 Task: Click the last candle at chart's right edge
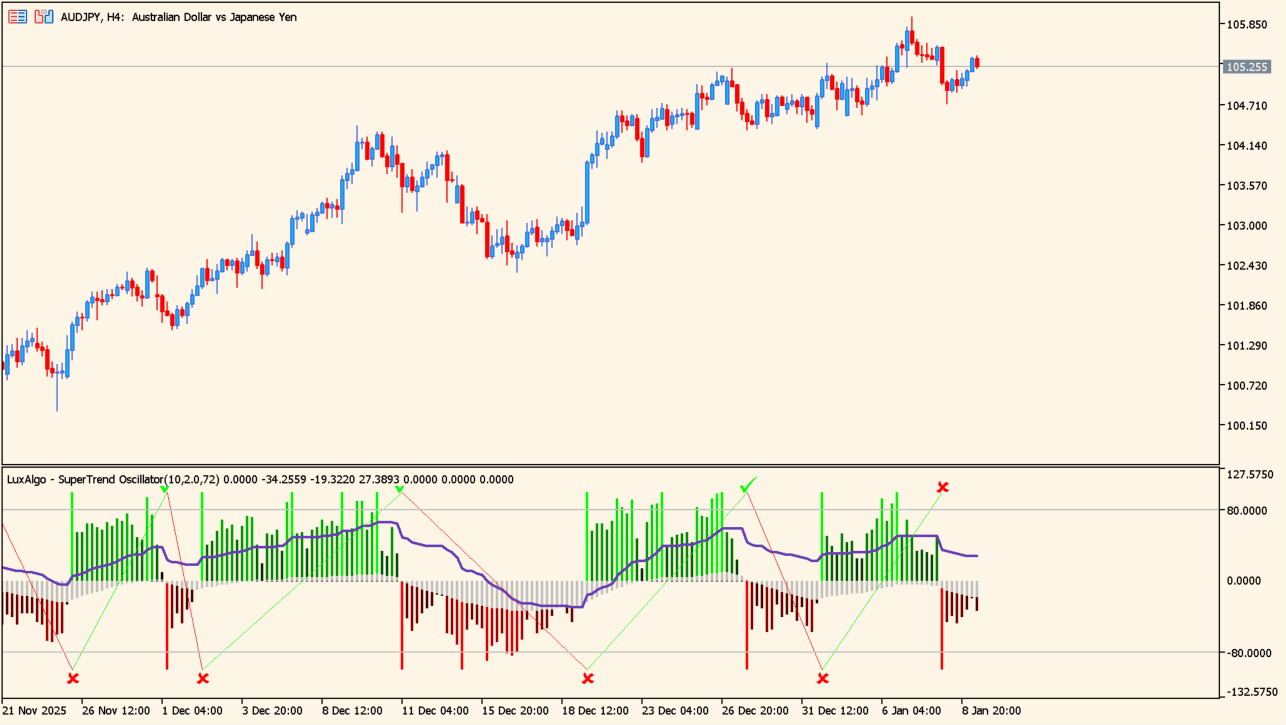(x=977, y=63)
